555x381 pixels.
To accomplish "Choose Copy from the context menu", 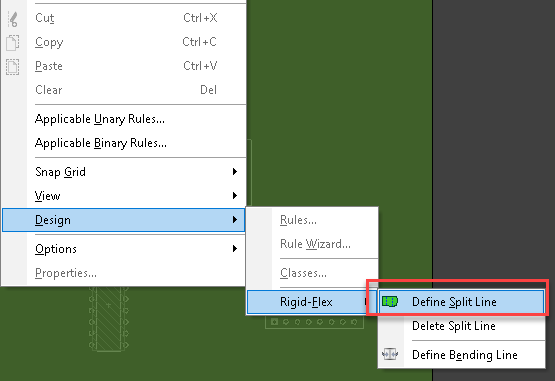I will point(124,42).
